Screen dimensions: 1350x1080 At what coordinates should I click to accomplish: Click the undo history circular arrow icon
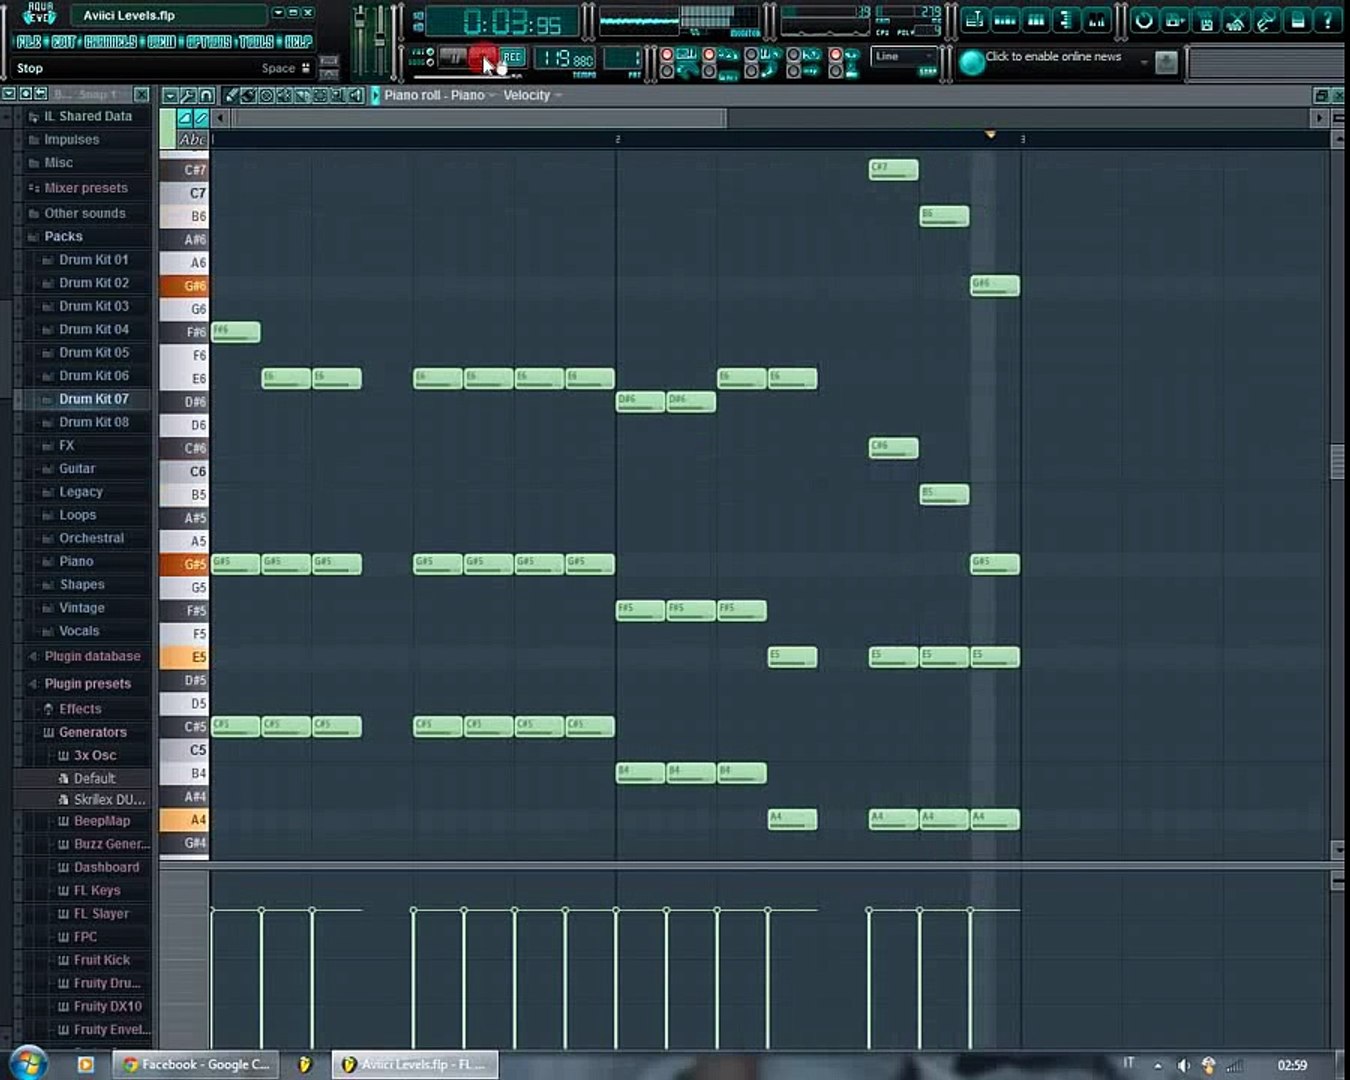1144,20
